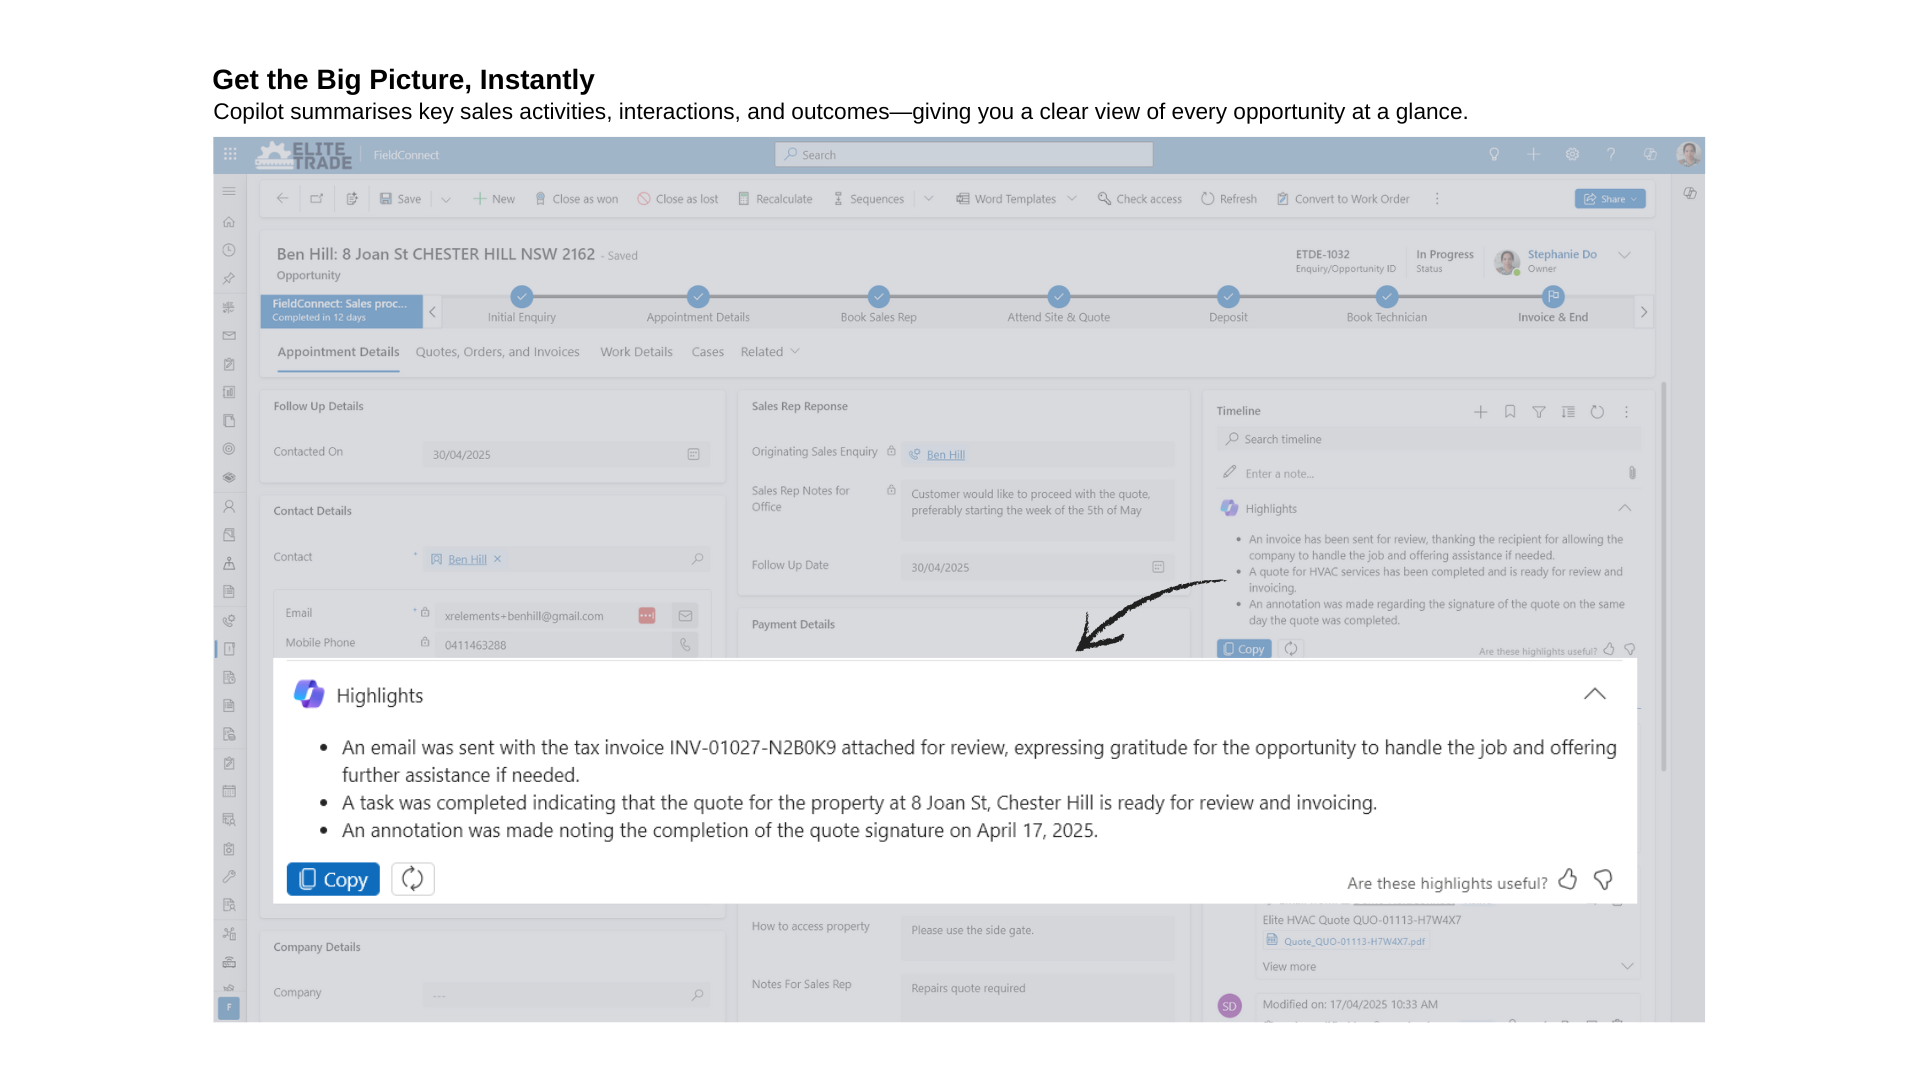The height and width of the screenshot is (1080, 1920).
Task: Attach a file with paperclip icon
Action: [1632, 473]
